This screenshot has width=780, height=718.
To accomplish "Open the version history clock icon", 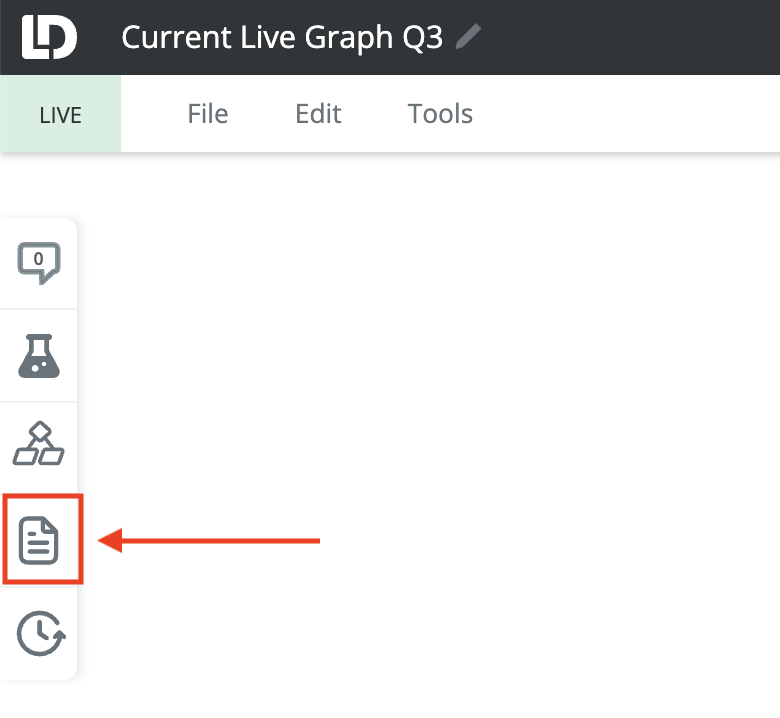I will click(x=39, y=634).
